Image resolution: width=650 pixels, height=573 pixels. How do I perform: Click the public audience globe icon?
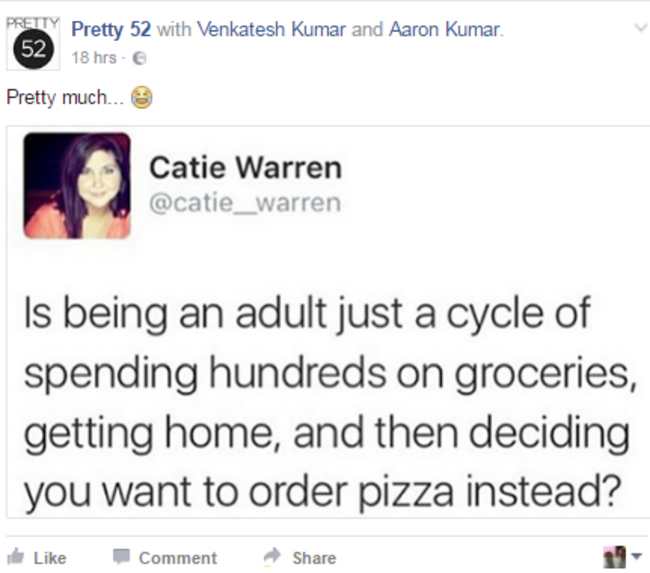(x=139, y=58)
